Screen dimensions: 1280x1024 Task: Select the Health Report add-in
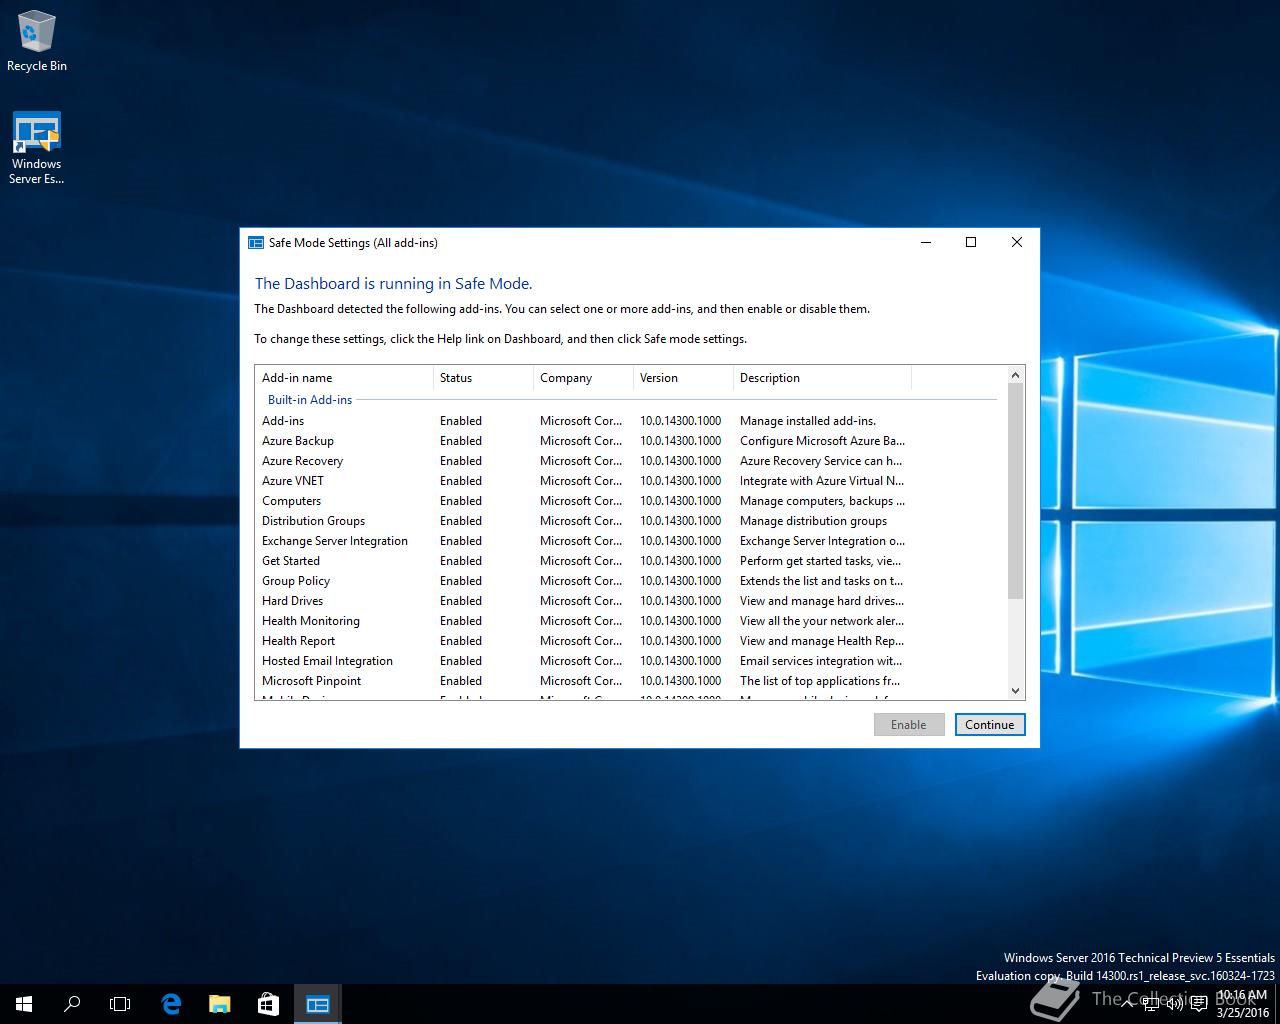click(x=583, y=641)
